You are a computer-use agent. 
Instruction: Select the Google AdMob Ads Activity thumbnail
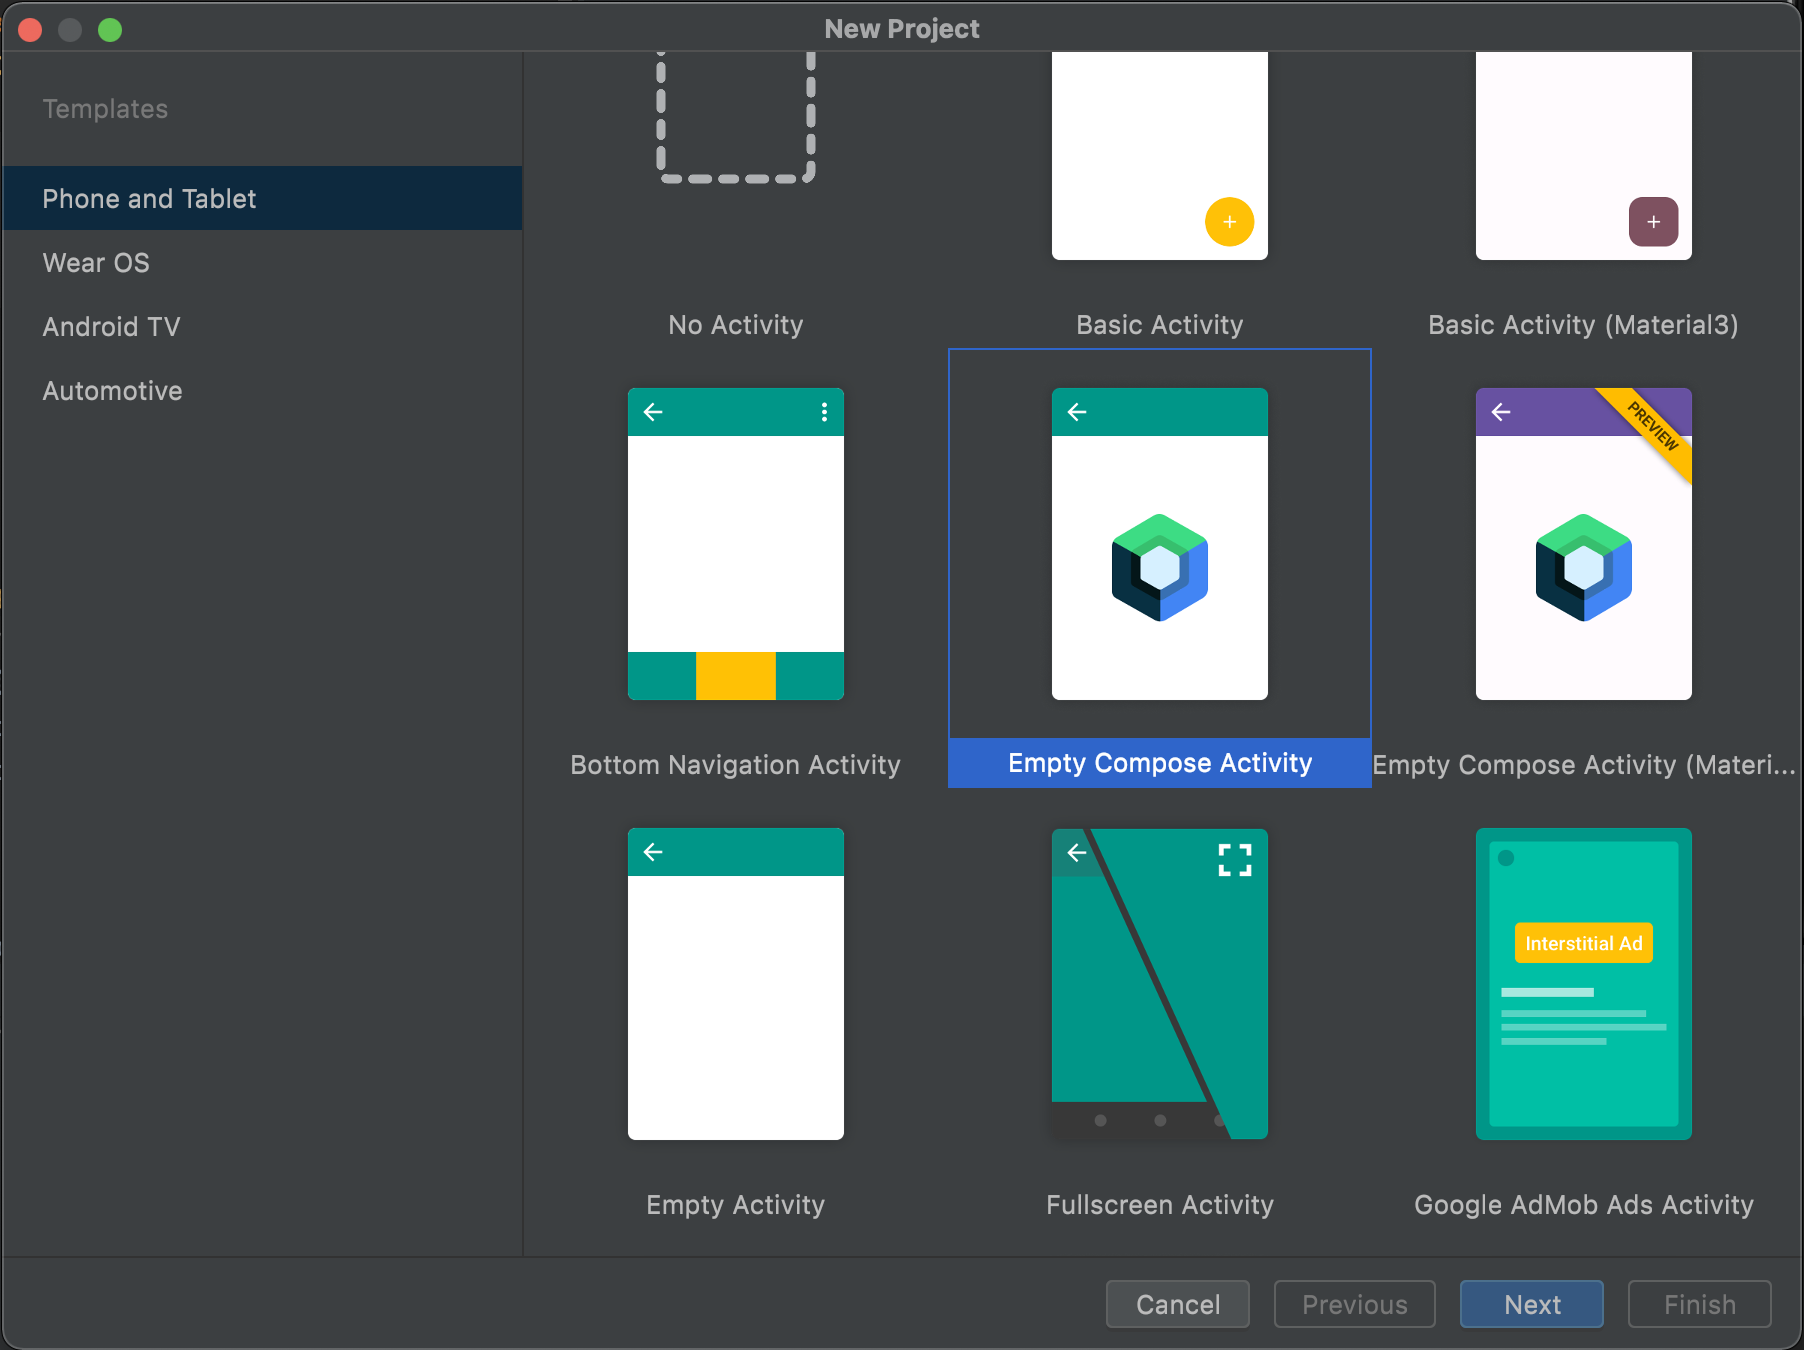click(x=1584, y=984)
